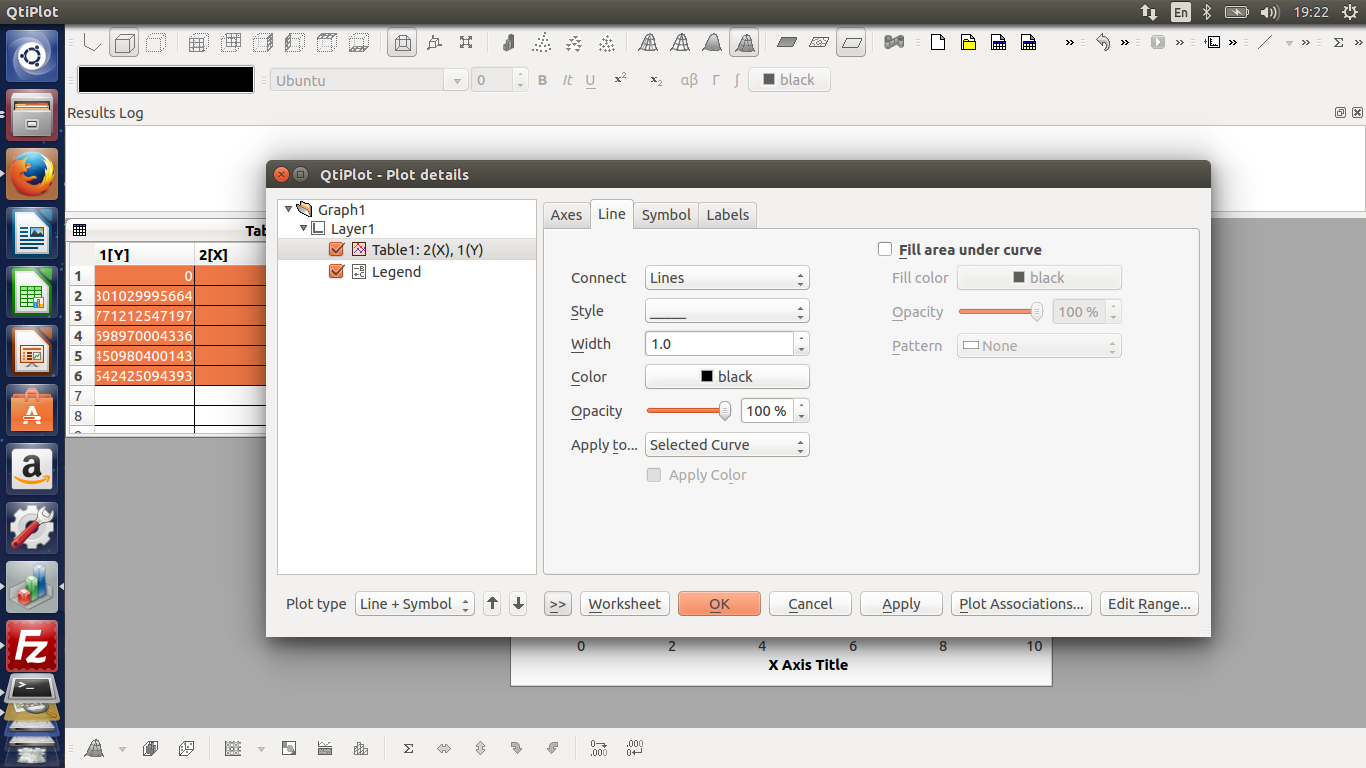Click the toolbar black text color button
The height and width of the screenshot is (768, 1366).
(789, 80)
